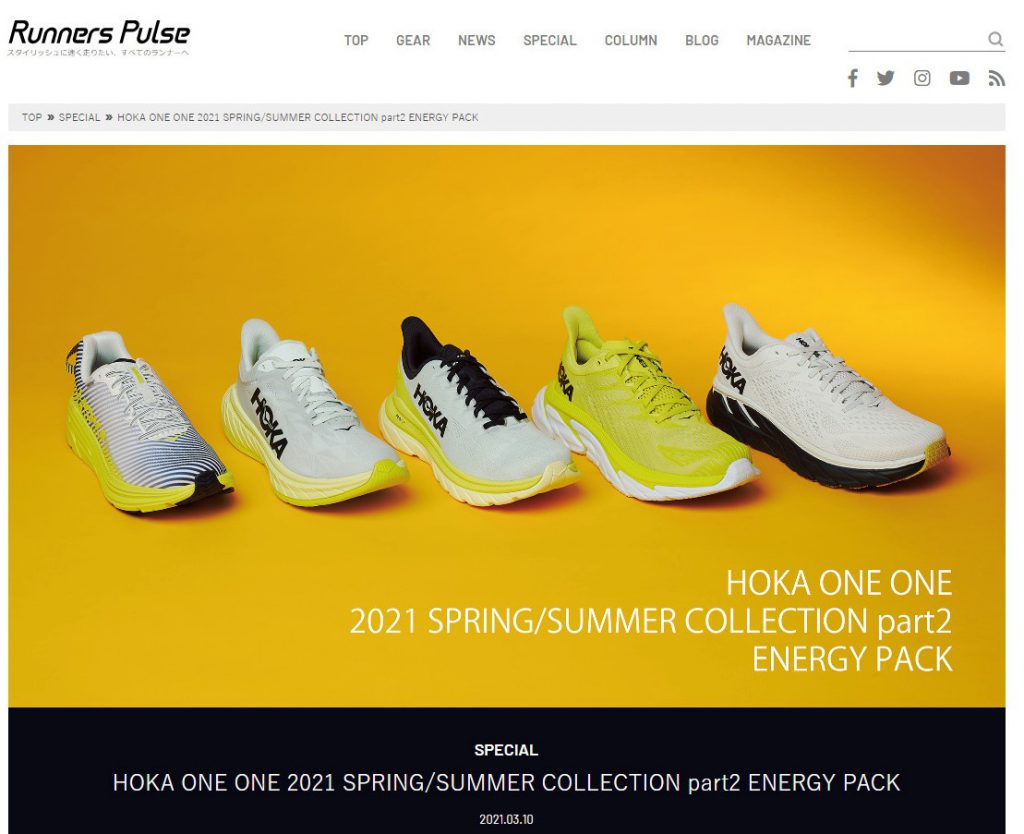Open the YouTube channel icon
The height and width of the screenshot is (834, 1024).
959,78
